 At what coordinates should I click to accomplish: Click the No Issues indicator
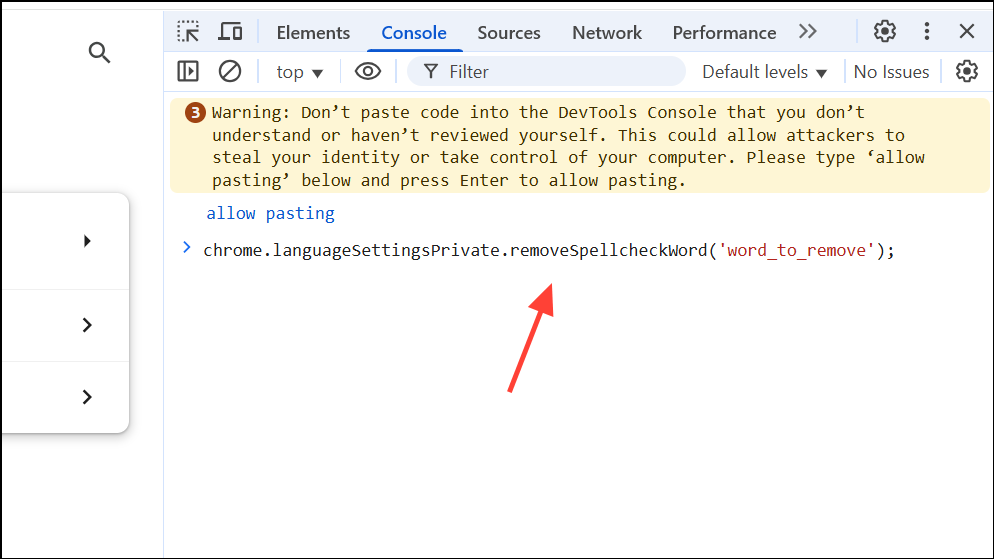[x=891, y=72]
